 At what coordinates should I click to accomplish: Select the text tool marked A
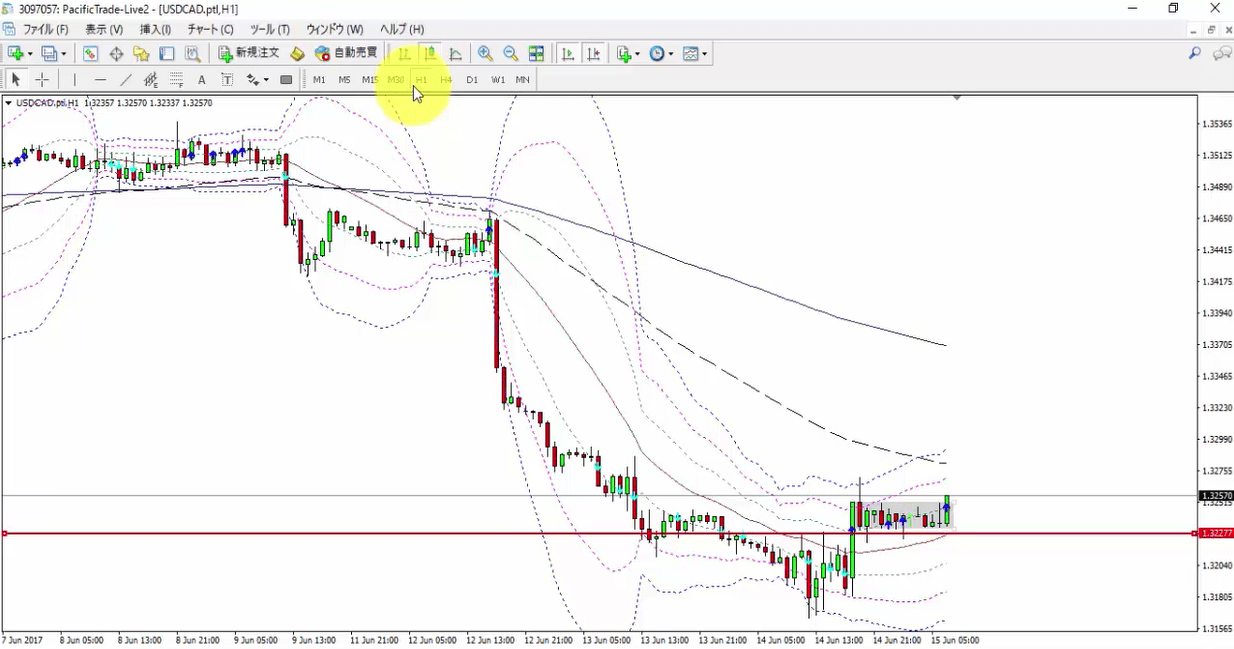click(x=201, y=80)
